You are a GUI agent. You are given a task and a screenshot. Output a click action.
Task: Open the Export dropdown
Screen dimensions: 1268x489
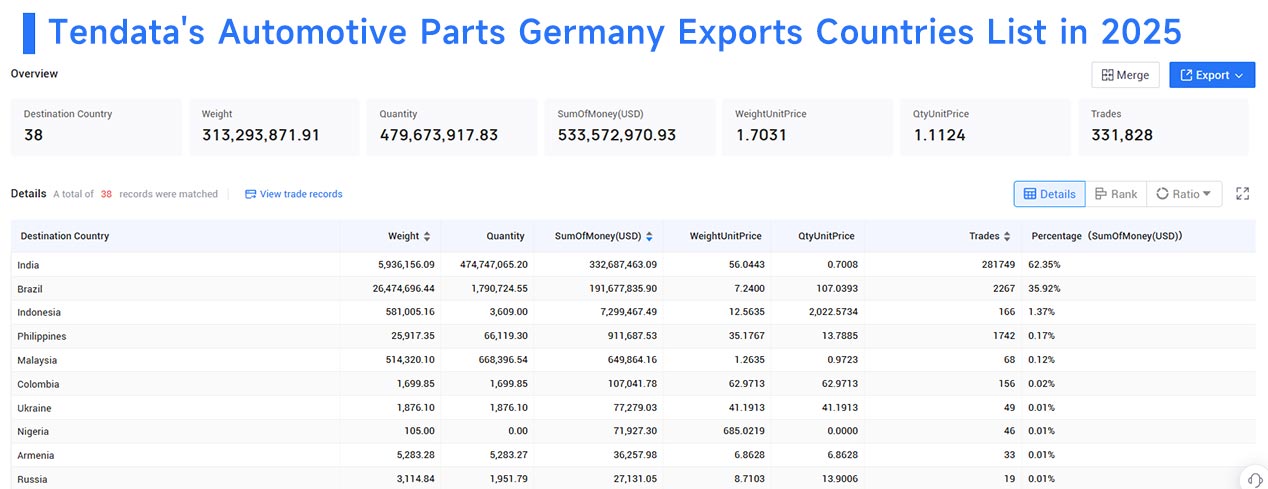tap(1212, 75)
